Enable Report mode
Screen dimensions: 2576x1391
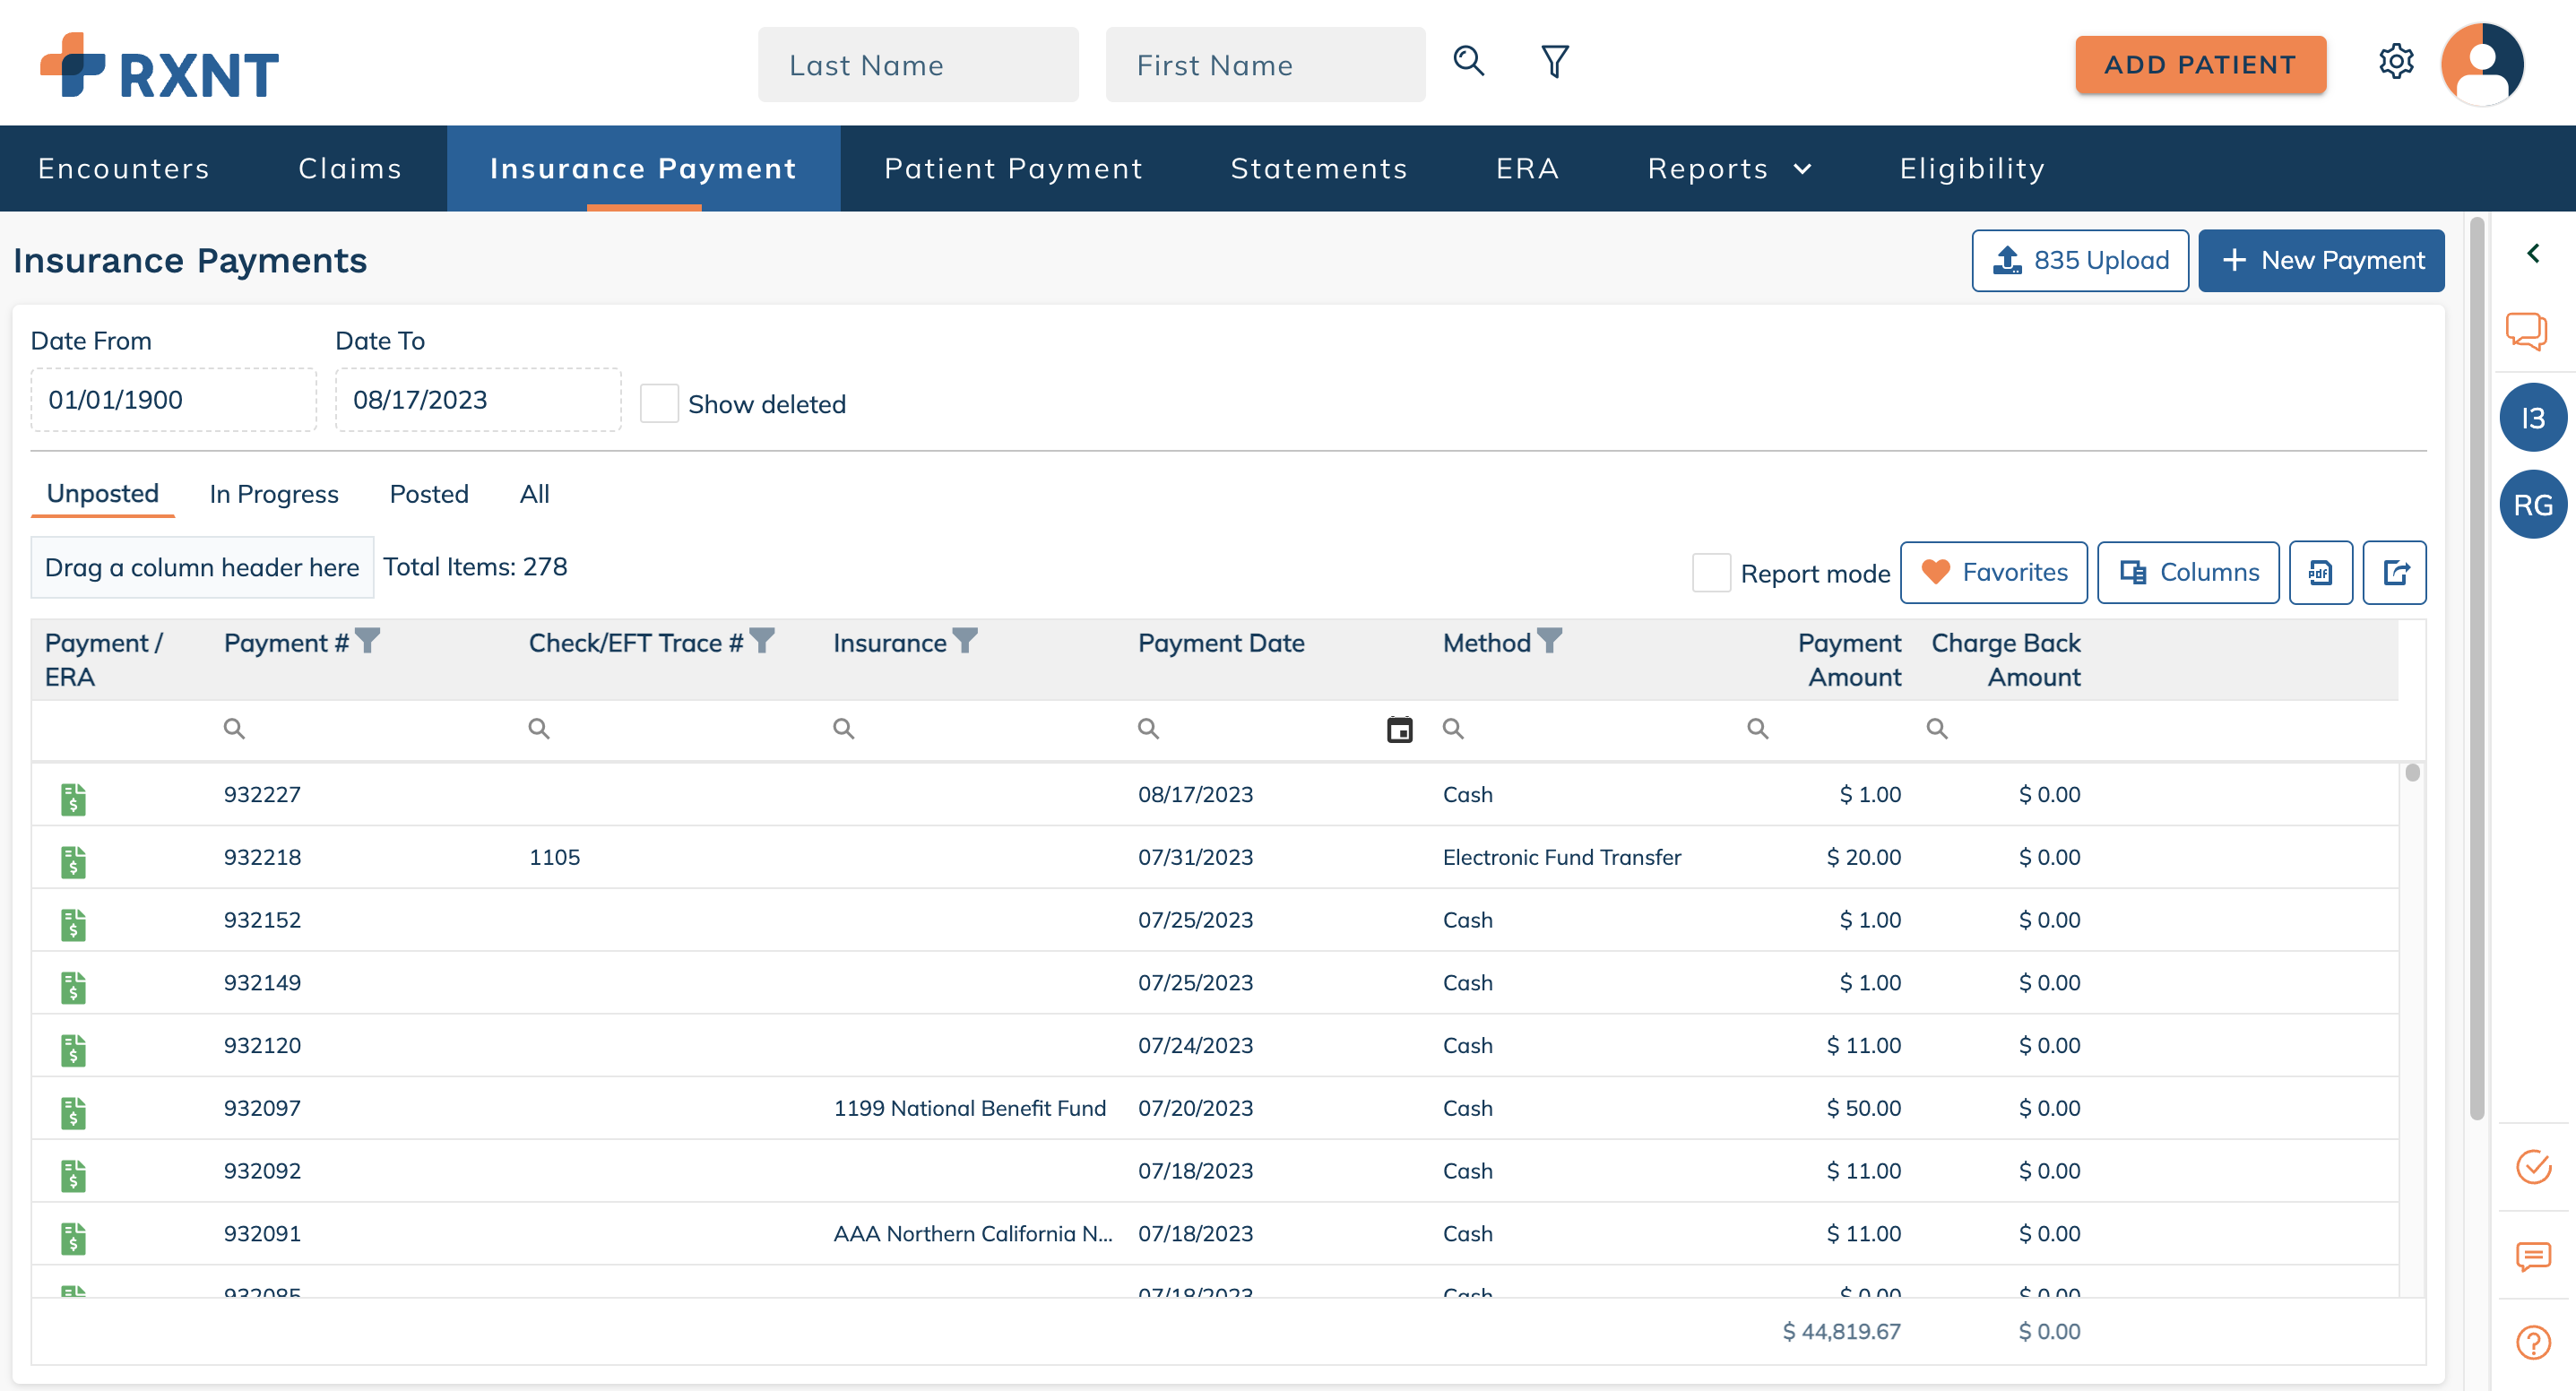point(1711,572)
